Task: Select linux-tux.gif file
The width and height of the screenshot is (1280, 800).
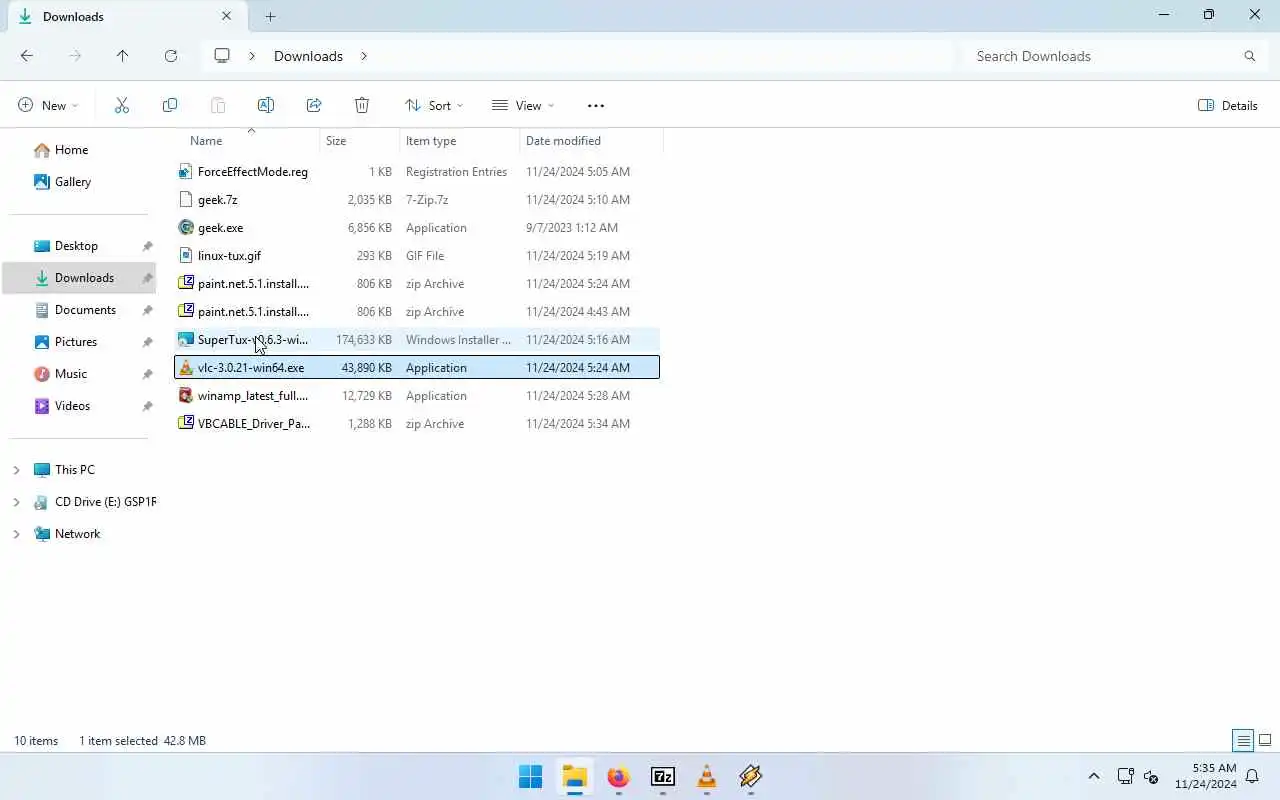Action: (417, 256)
